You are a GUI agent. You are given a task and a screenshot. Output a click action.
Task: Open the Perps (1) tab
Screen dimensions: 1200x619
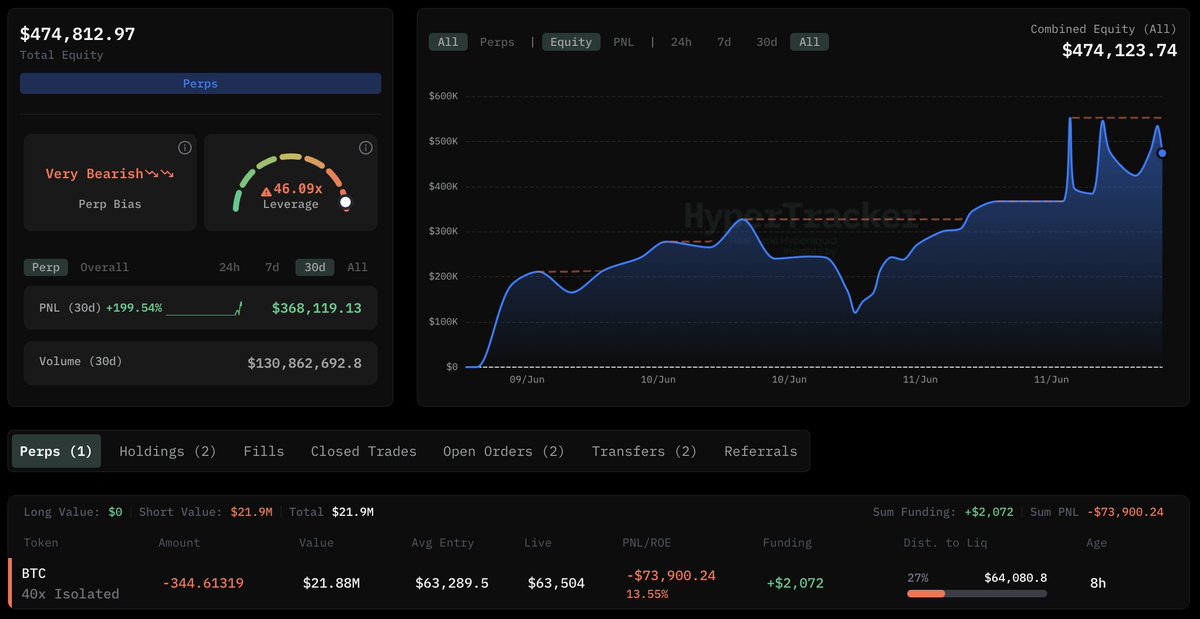[56, 451]
